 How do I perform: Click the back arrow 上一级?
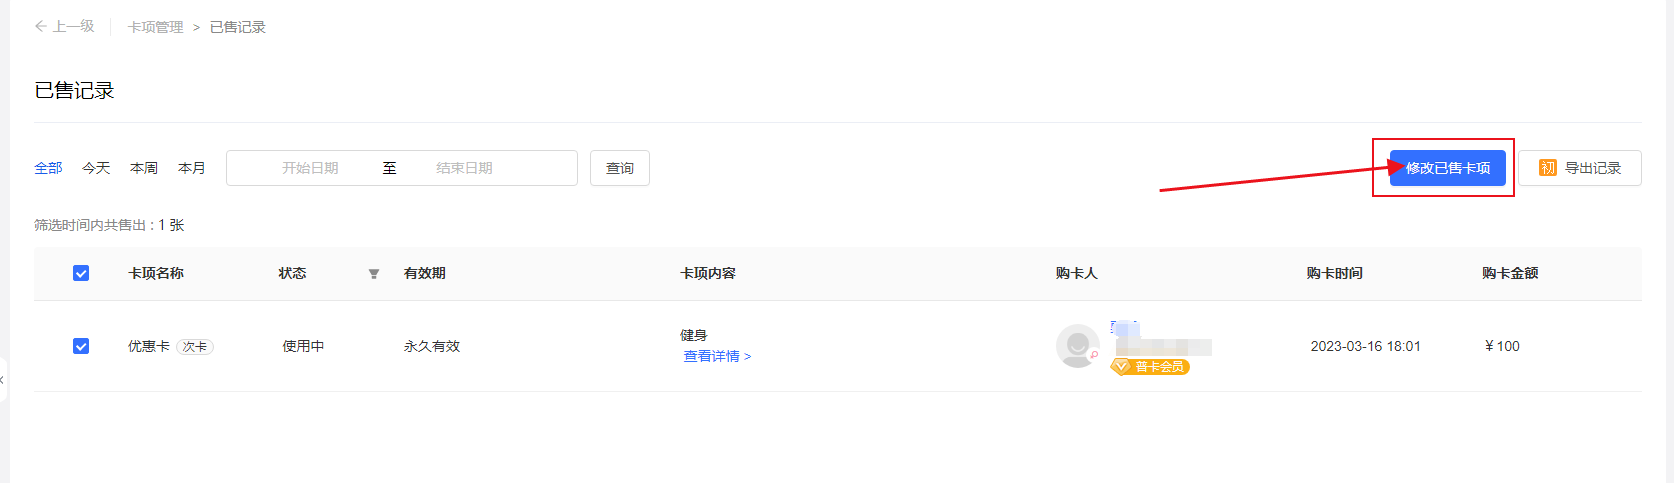64,27
